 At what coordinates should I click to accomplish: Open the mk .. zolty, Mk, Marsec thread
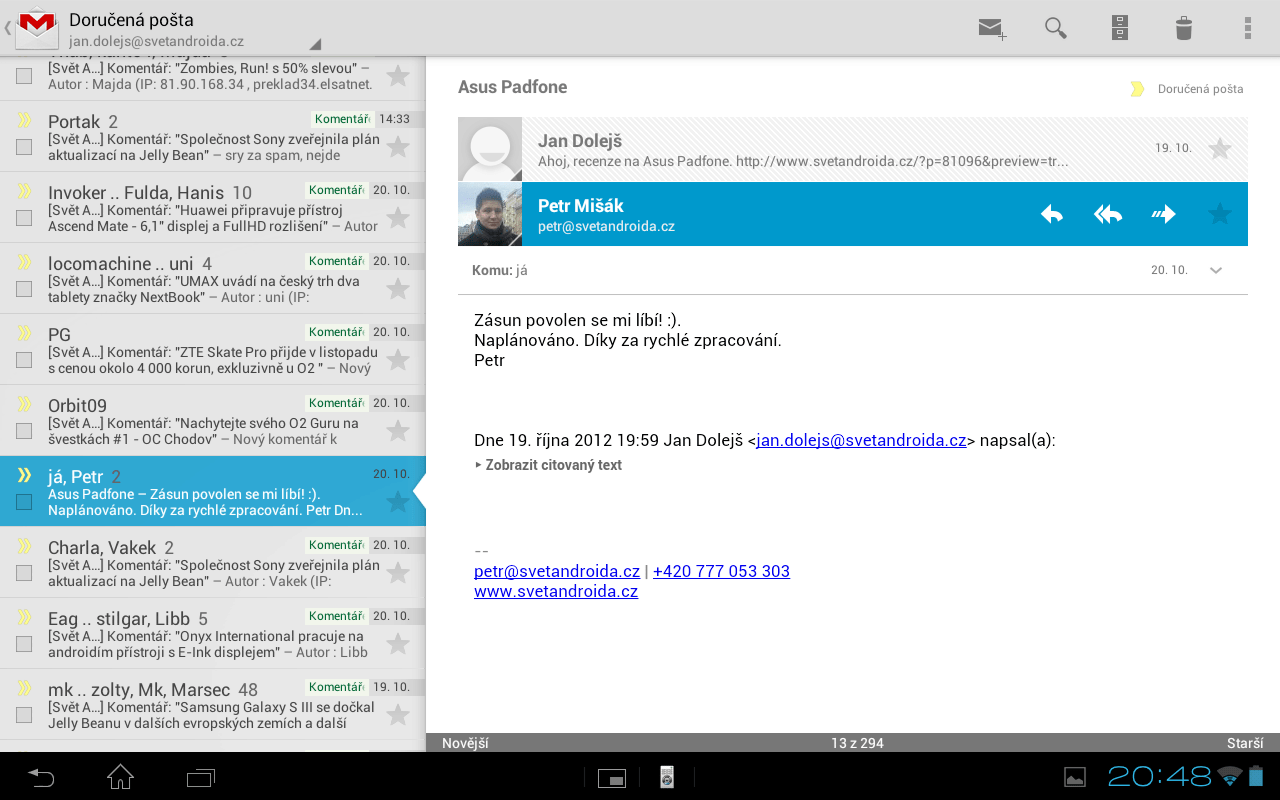pyautogui.click(x=213, y=704)
